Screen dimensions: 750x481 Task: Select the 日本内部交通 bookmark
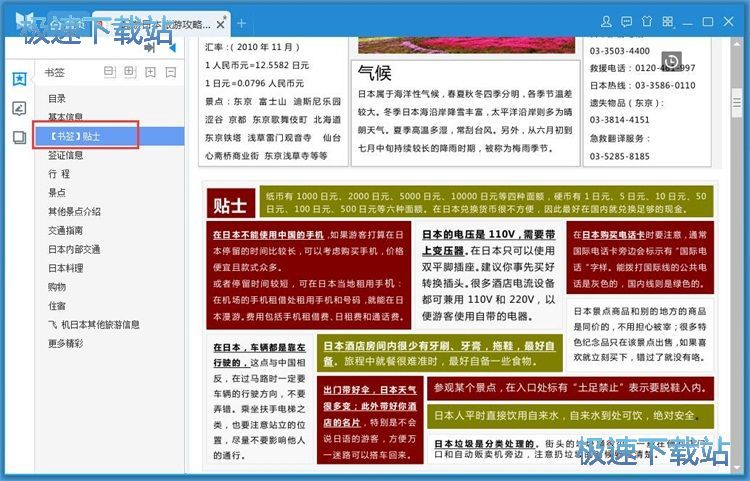coord(74,249)
